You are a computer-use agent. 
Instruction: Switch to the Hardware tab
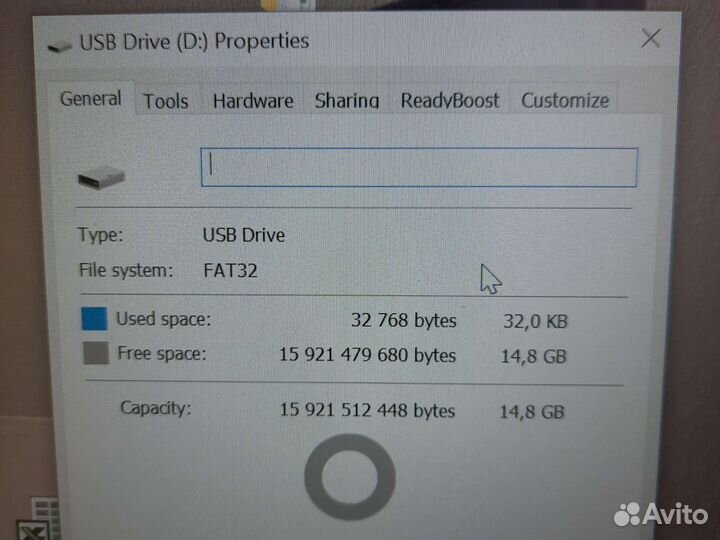point(253,101)
